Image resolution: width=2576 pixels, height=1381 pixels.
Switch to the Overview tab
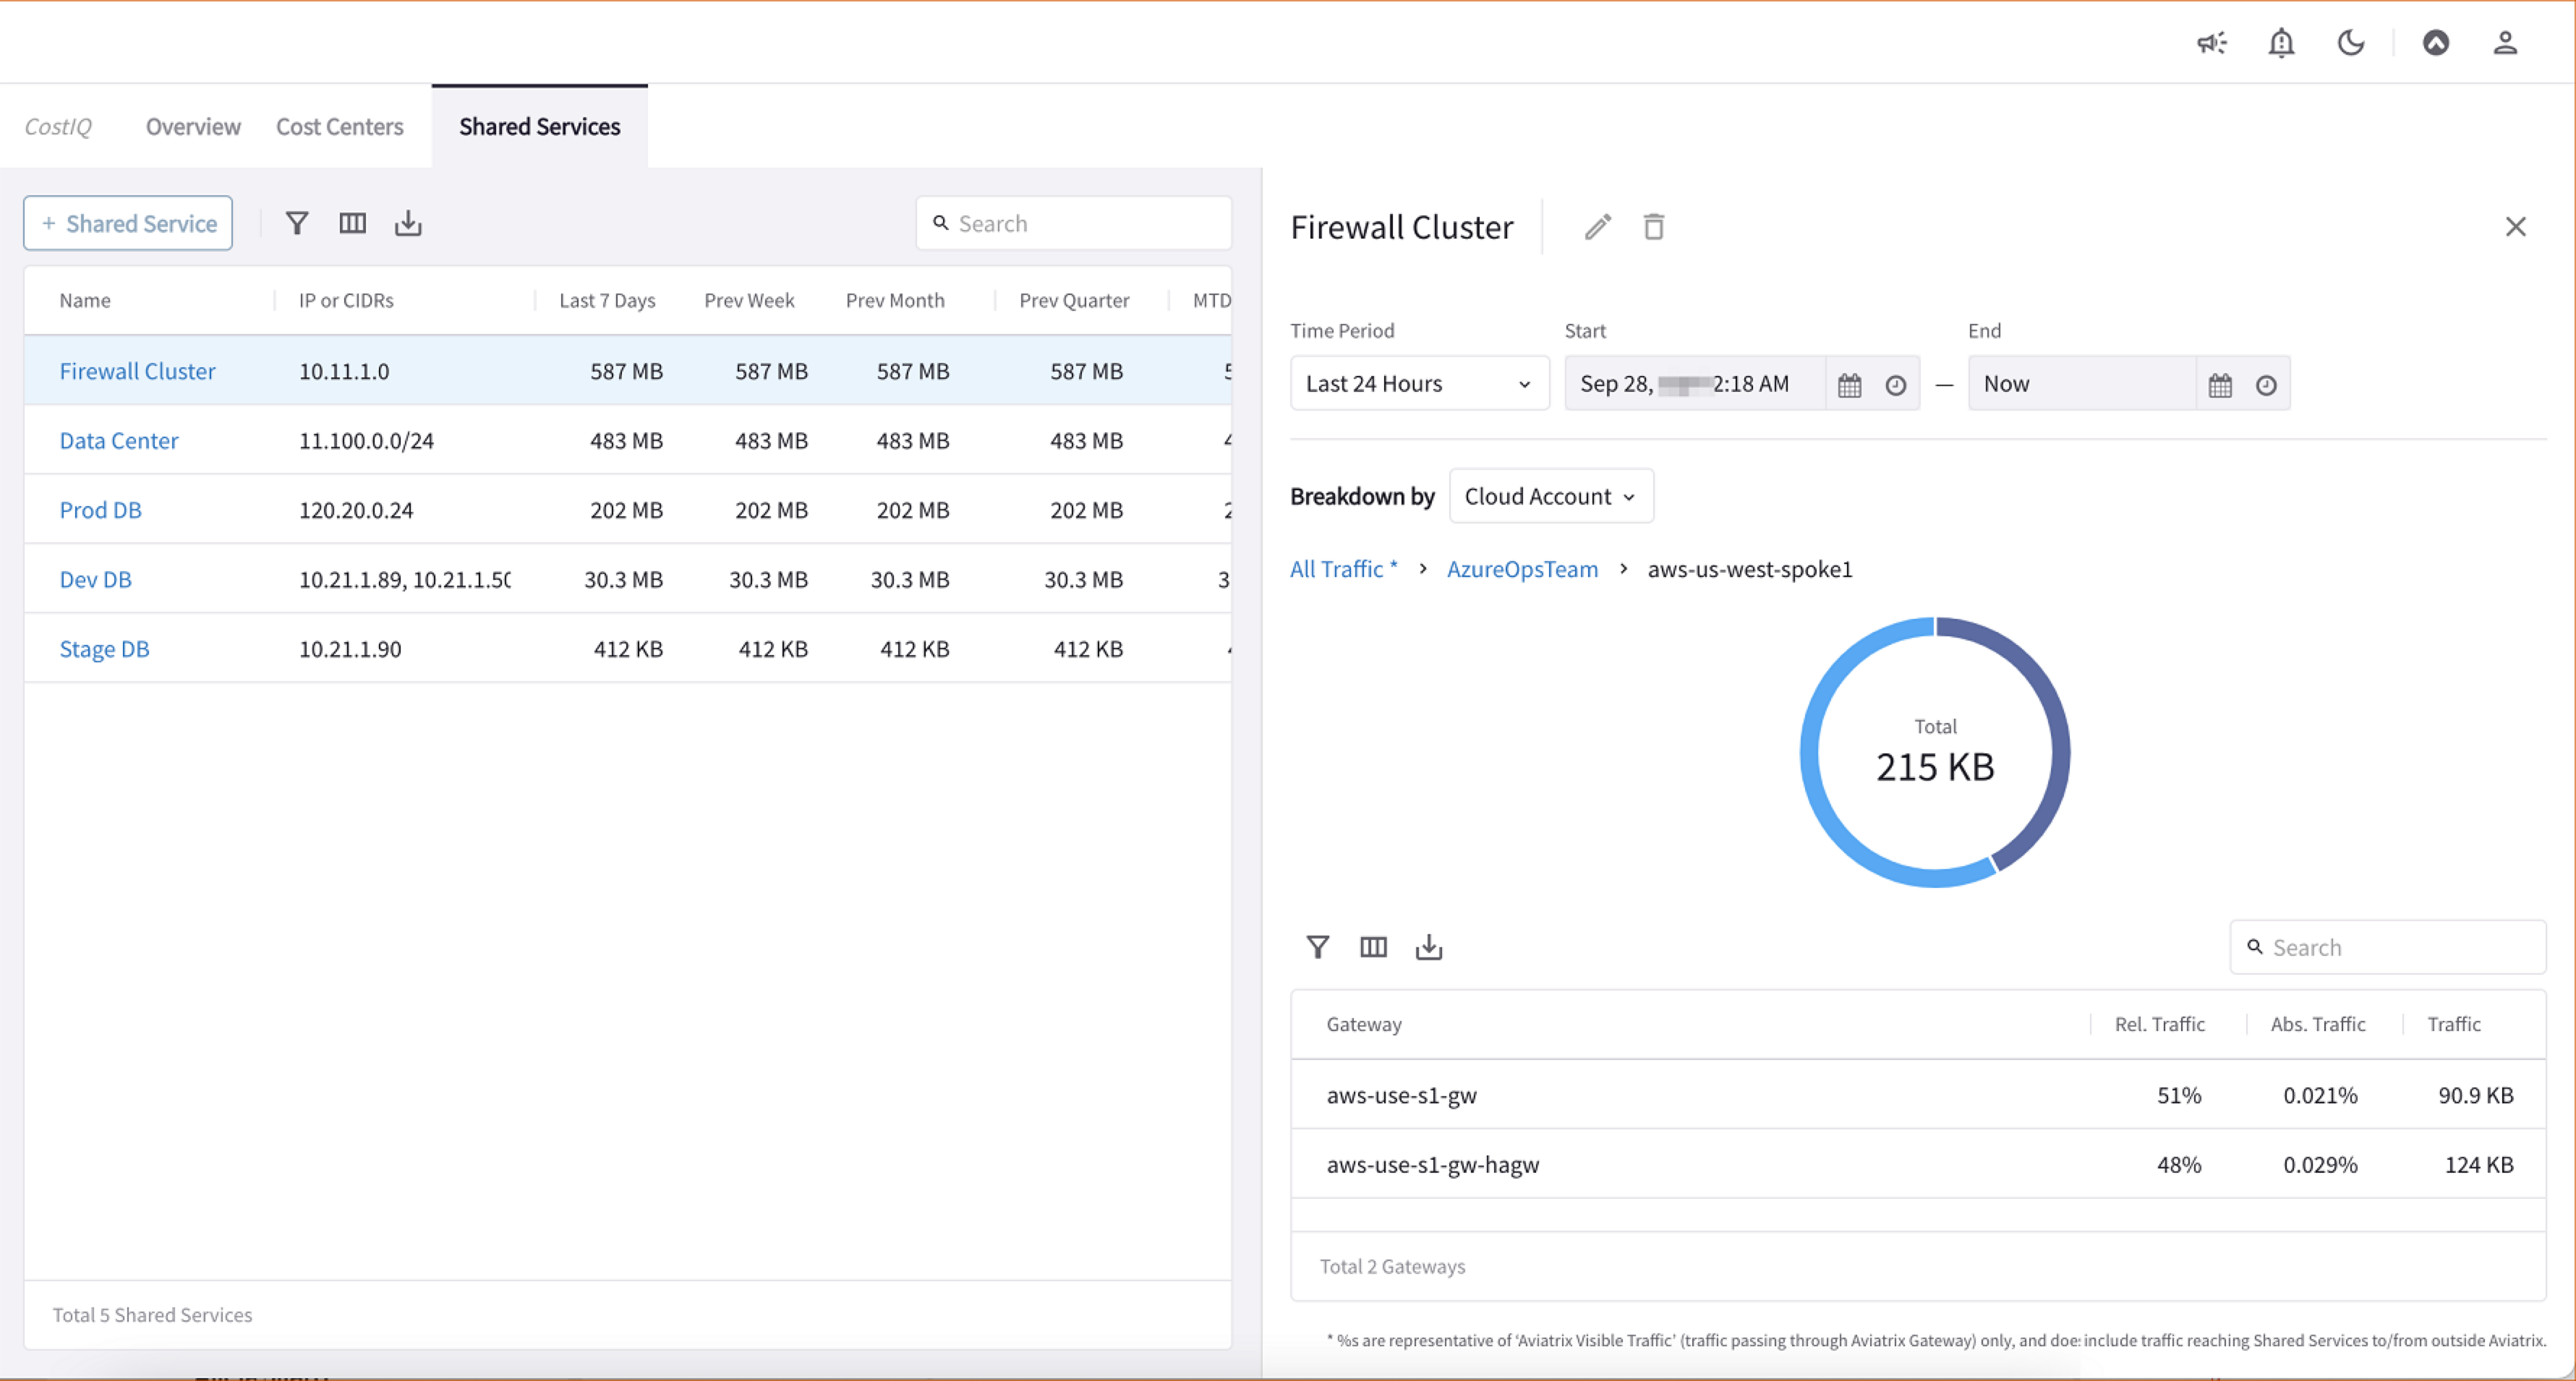click(x=193, y=127)
